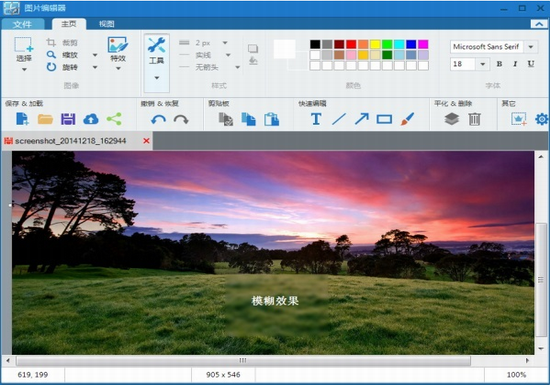Select the rectangle shape tool

[384, 119]
